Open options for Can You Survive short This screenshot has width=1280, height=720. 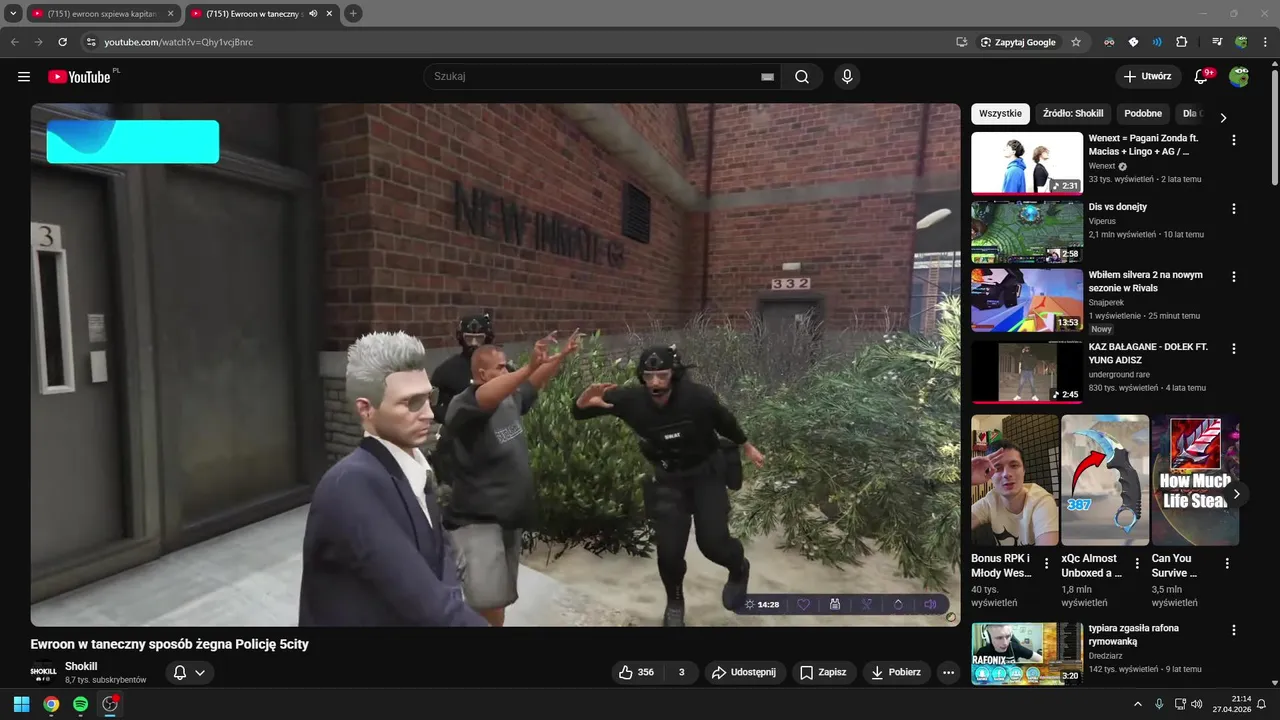1227,564
